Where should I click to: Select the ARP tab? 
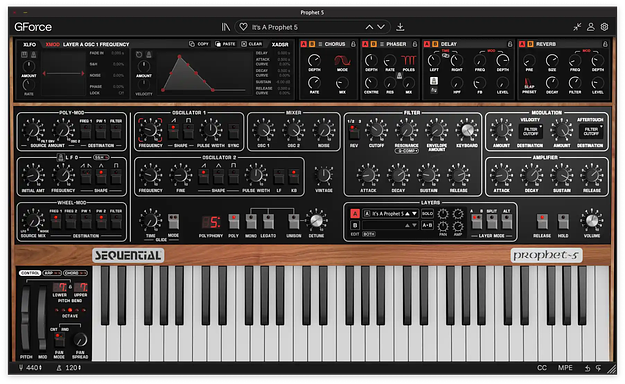(x=52, y=273)
